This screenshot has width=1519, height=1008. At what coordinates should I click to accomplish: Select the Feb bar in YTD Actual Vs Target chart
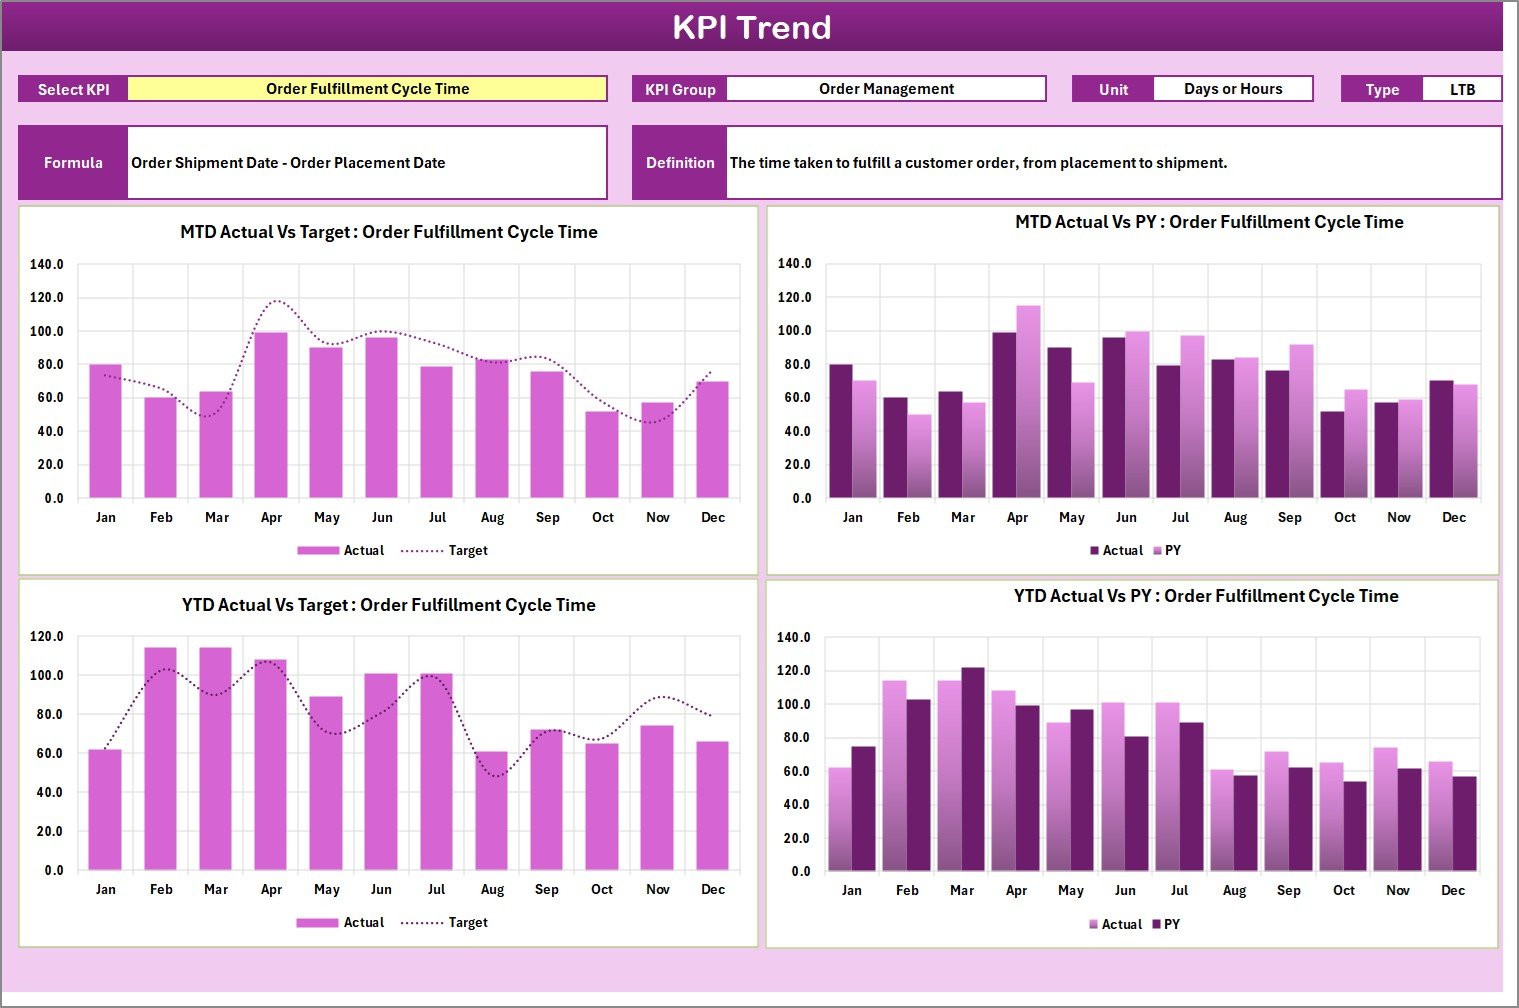160,758
